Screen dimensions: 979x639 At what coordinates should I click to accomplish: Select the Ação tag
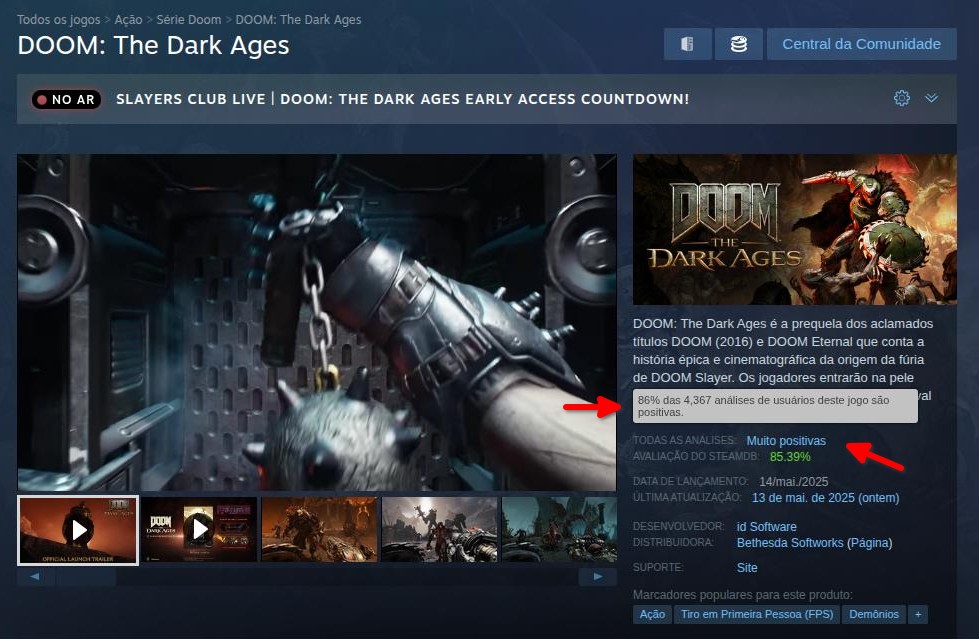652,614
